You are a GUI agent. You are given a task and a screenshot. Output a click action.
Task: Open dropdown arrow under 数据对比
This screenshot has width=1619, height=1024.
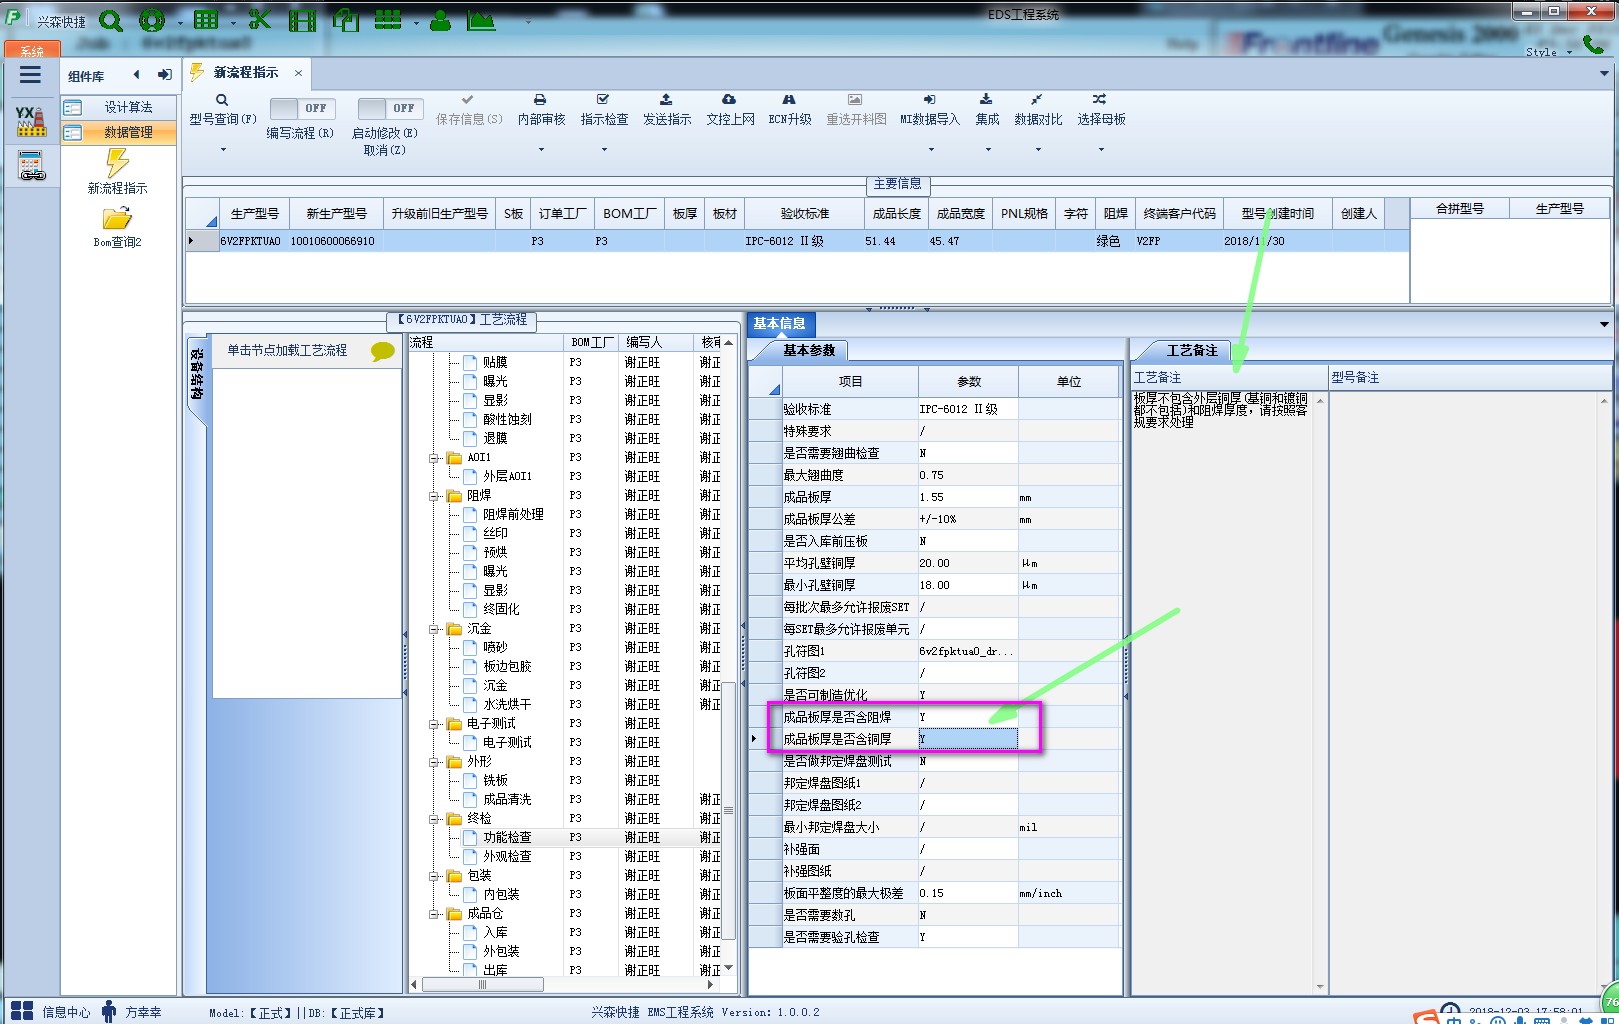[1038, 150]
